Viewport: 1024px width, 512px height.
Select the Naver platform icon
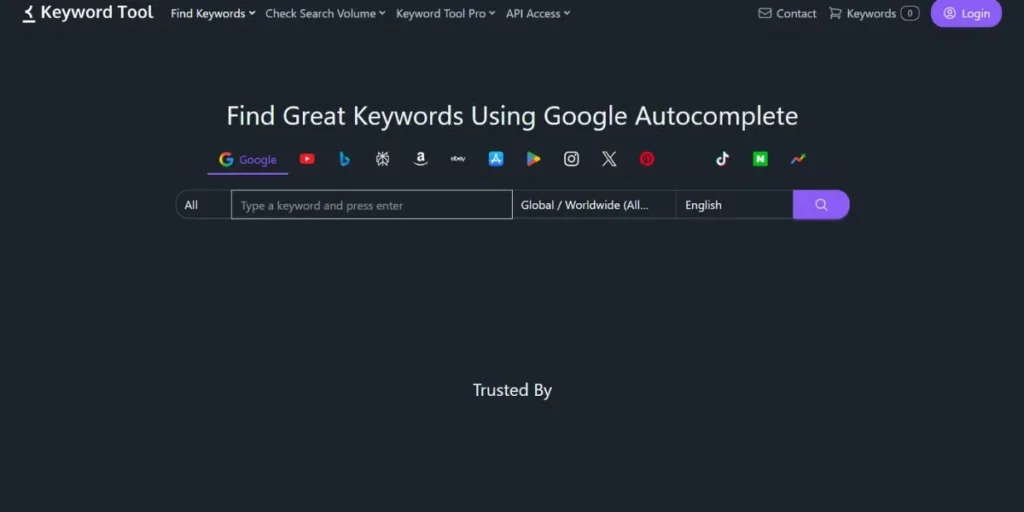pyautogui.click(x=760, y=159)
